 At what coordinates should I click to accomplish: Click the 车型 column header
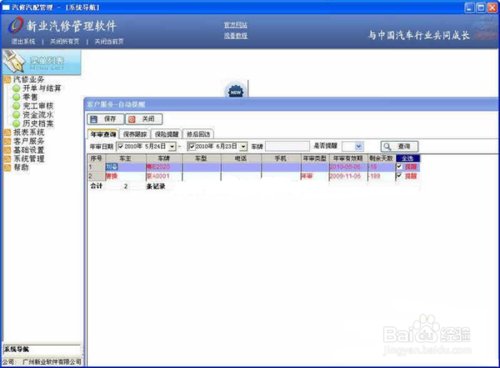click(201, 158)
